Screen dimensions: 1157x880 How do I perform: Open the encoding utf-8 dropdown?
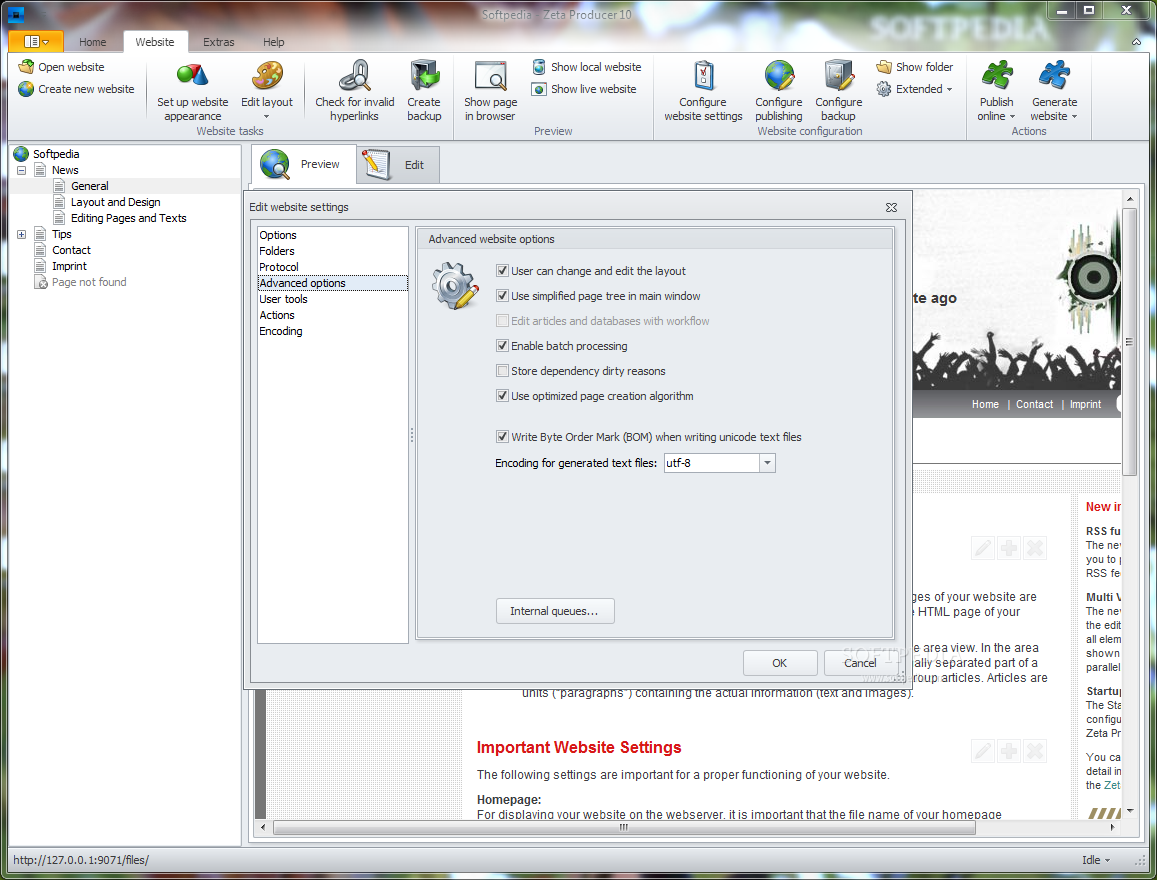pyautogui.click(x=767, y=463)
